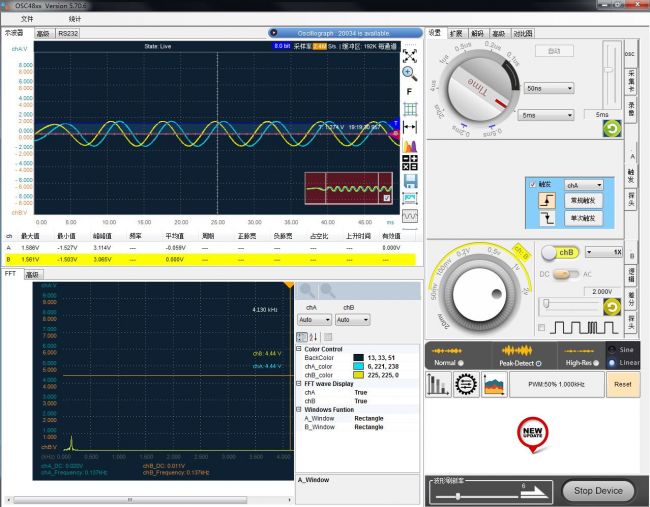This screenshot has height=507, width=650.
Task: Click the blue play icon in status banner
Action: pyautogui.click(x=273, y=33)
